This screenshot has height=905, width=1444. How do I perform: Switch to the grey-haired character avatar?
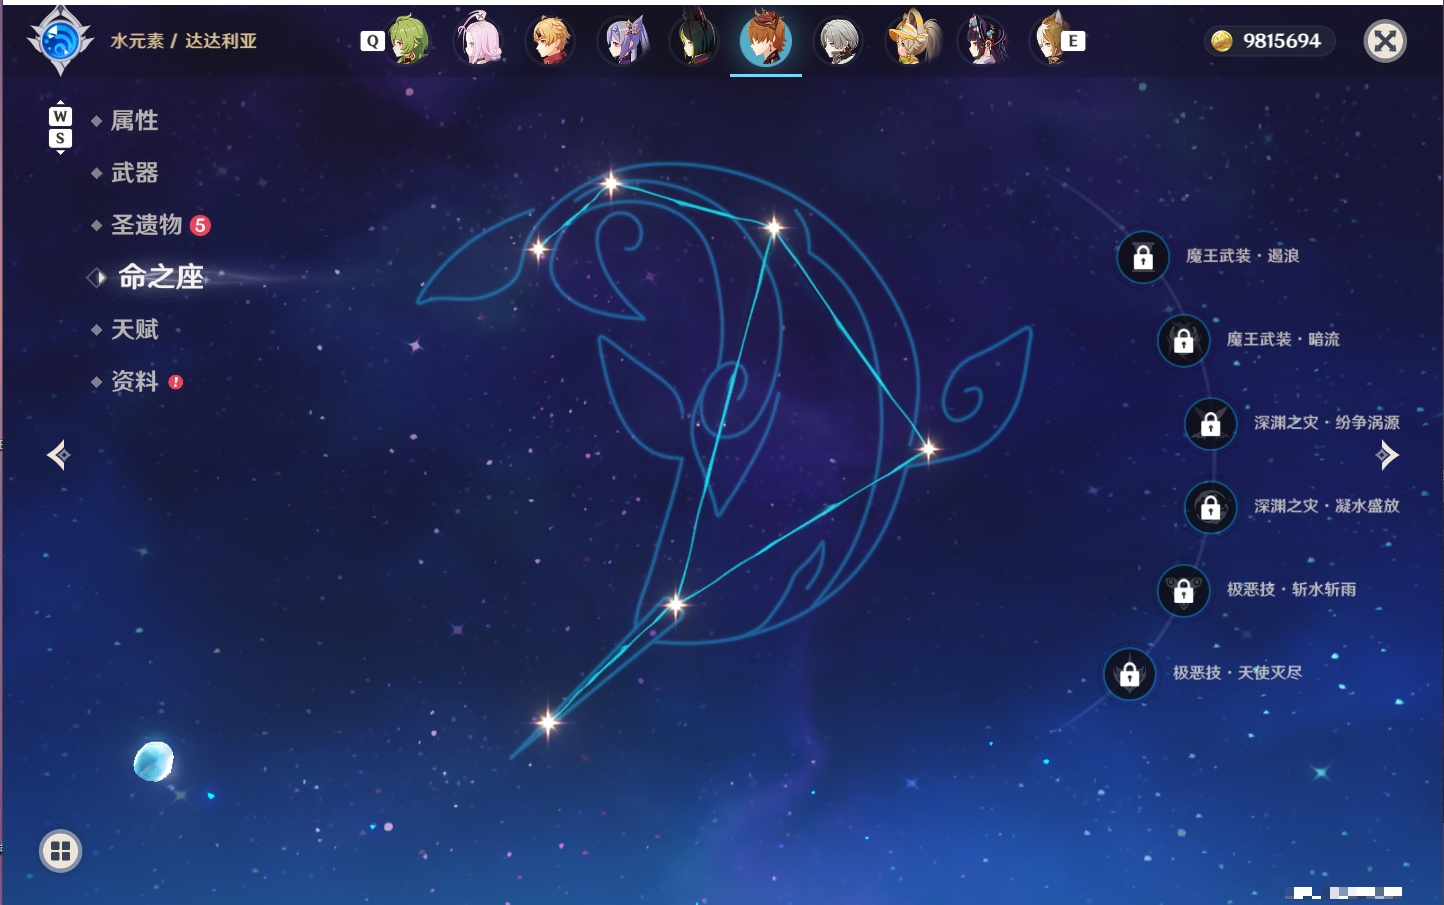[x=838, y=41]
